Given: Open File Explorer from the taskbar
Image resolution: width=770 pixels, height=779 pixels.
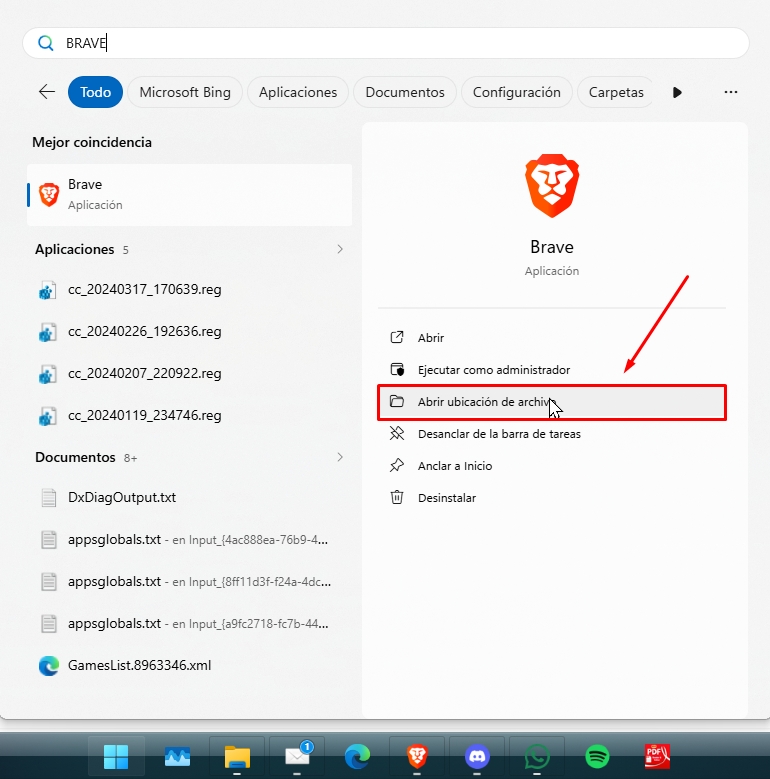Looking at the screenshot, I should 237,757.
